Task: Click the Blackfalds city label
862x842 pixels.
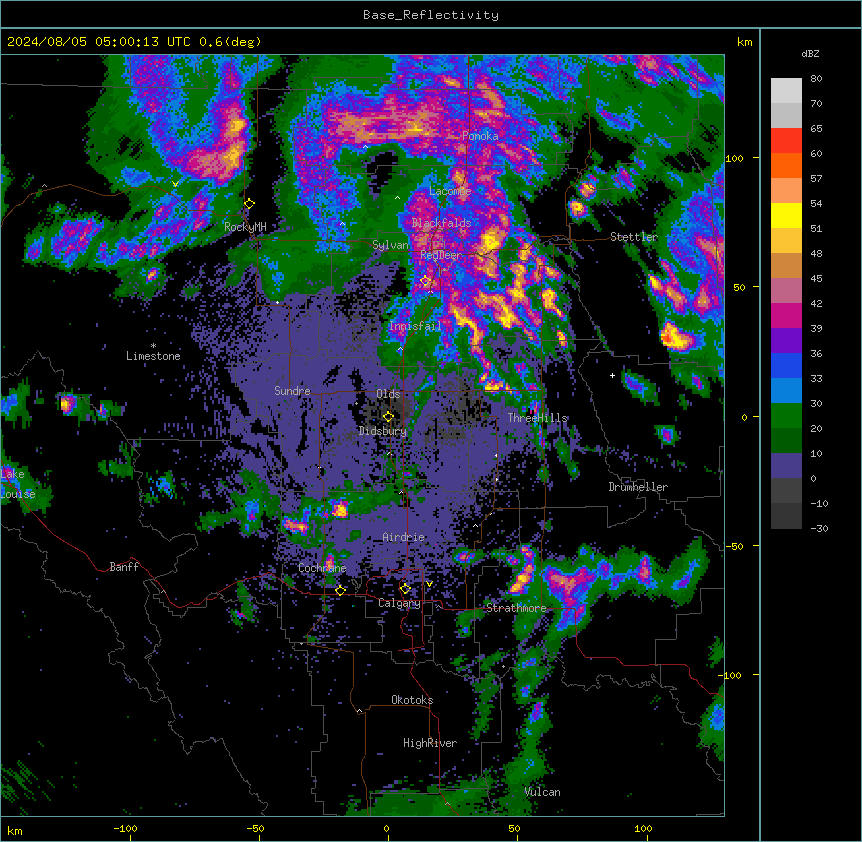Action: (x=441, y=223)
